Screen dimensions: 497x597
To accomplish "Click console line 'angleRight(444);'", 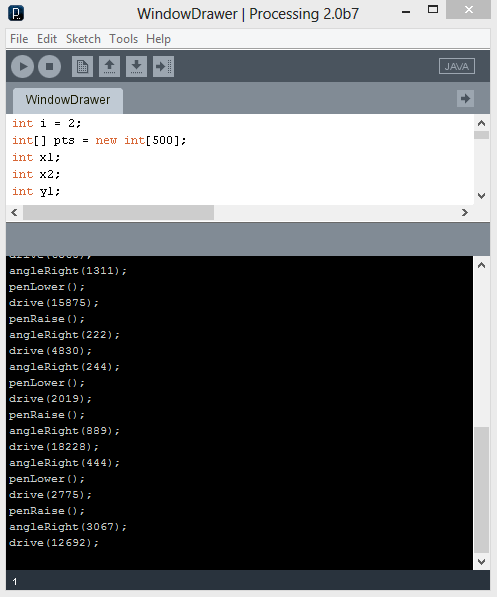I will pyautogui.click(x=64, y=463).
